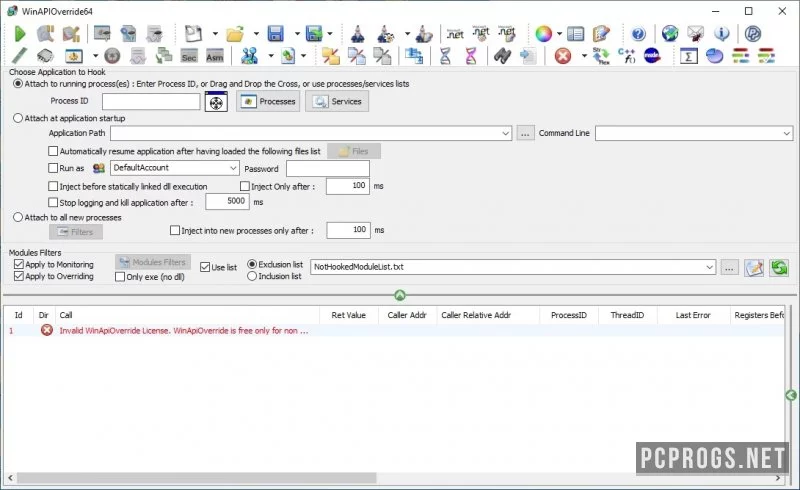Select the Inclusion list radio button

pos(252,276)
